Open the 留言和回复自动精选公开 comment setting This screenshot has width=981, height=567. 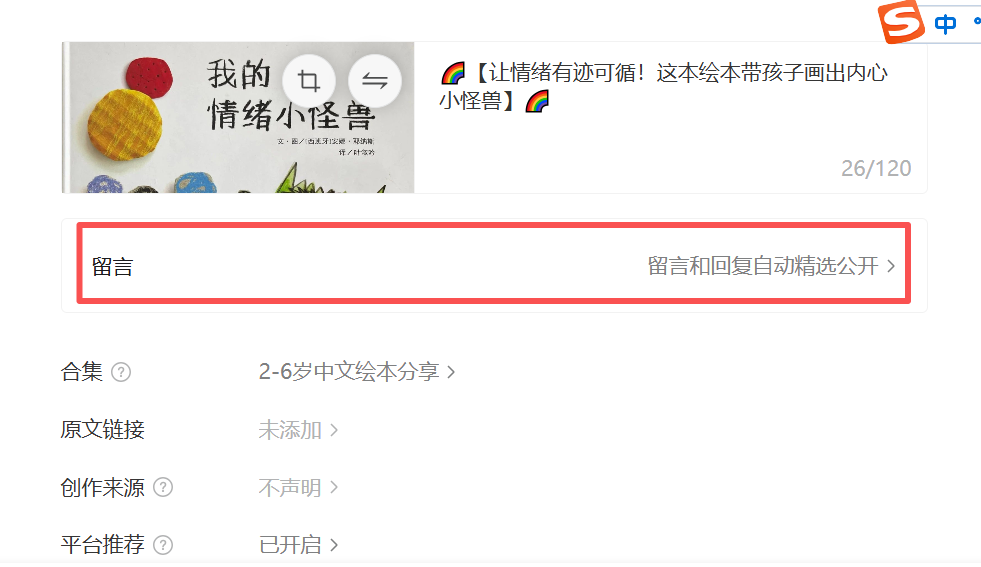(x=771, y=266)
